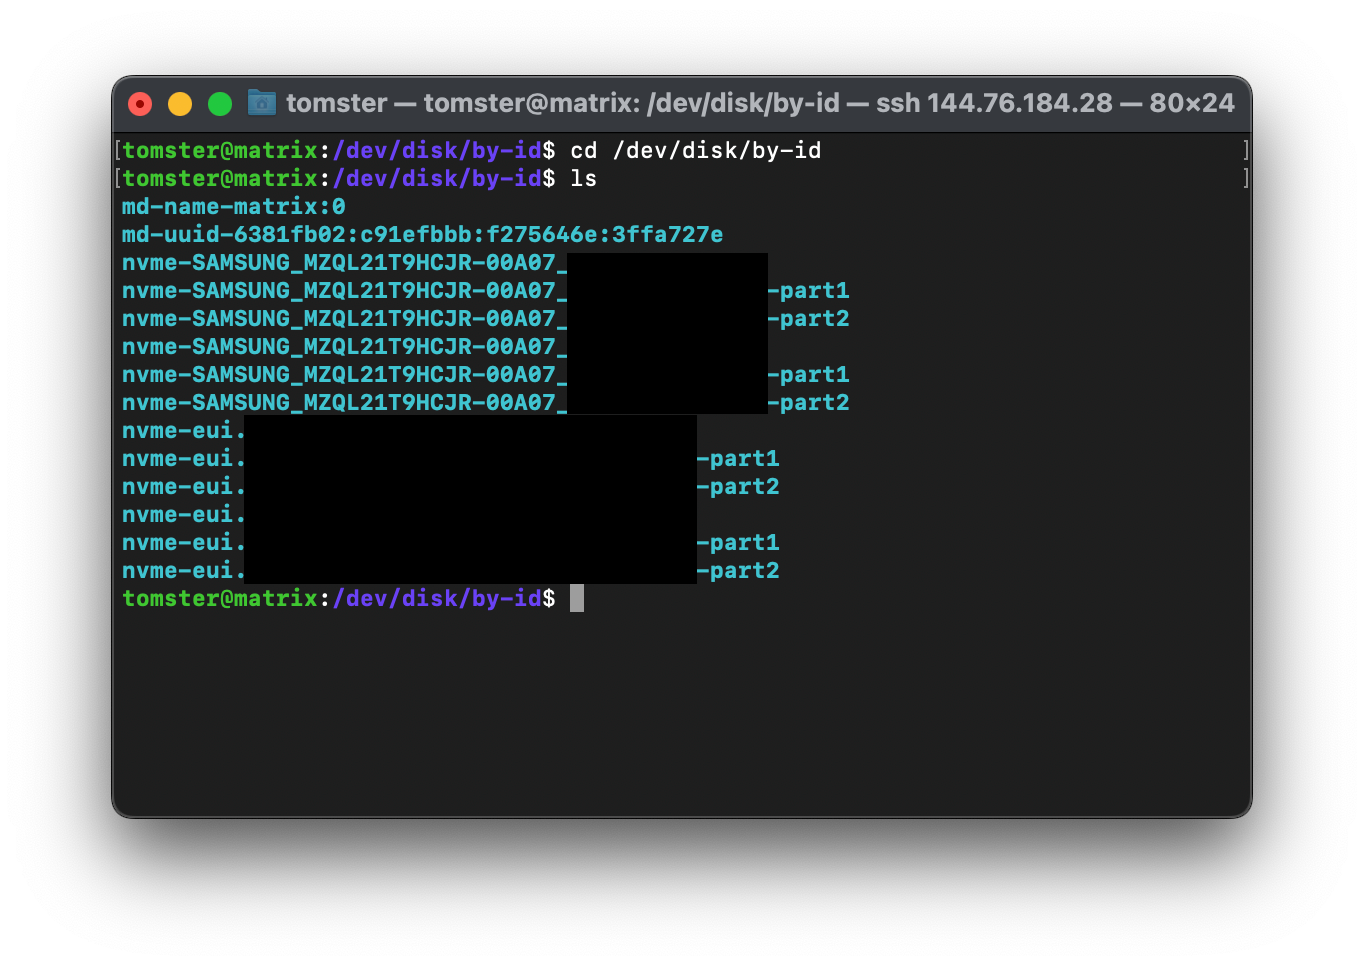Click the folder proxy icon in title bar
The height and width of the screenshot is (966, 1364).
[262, 102]
